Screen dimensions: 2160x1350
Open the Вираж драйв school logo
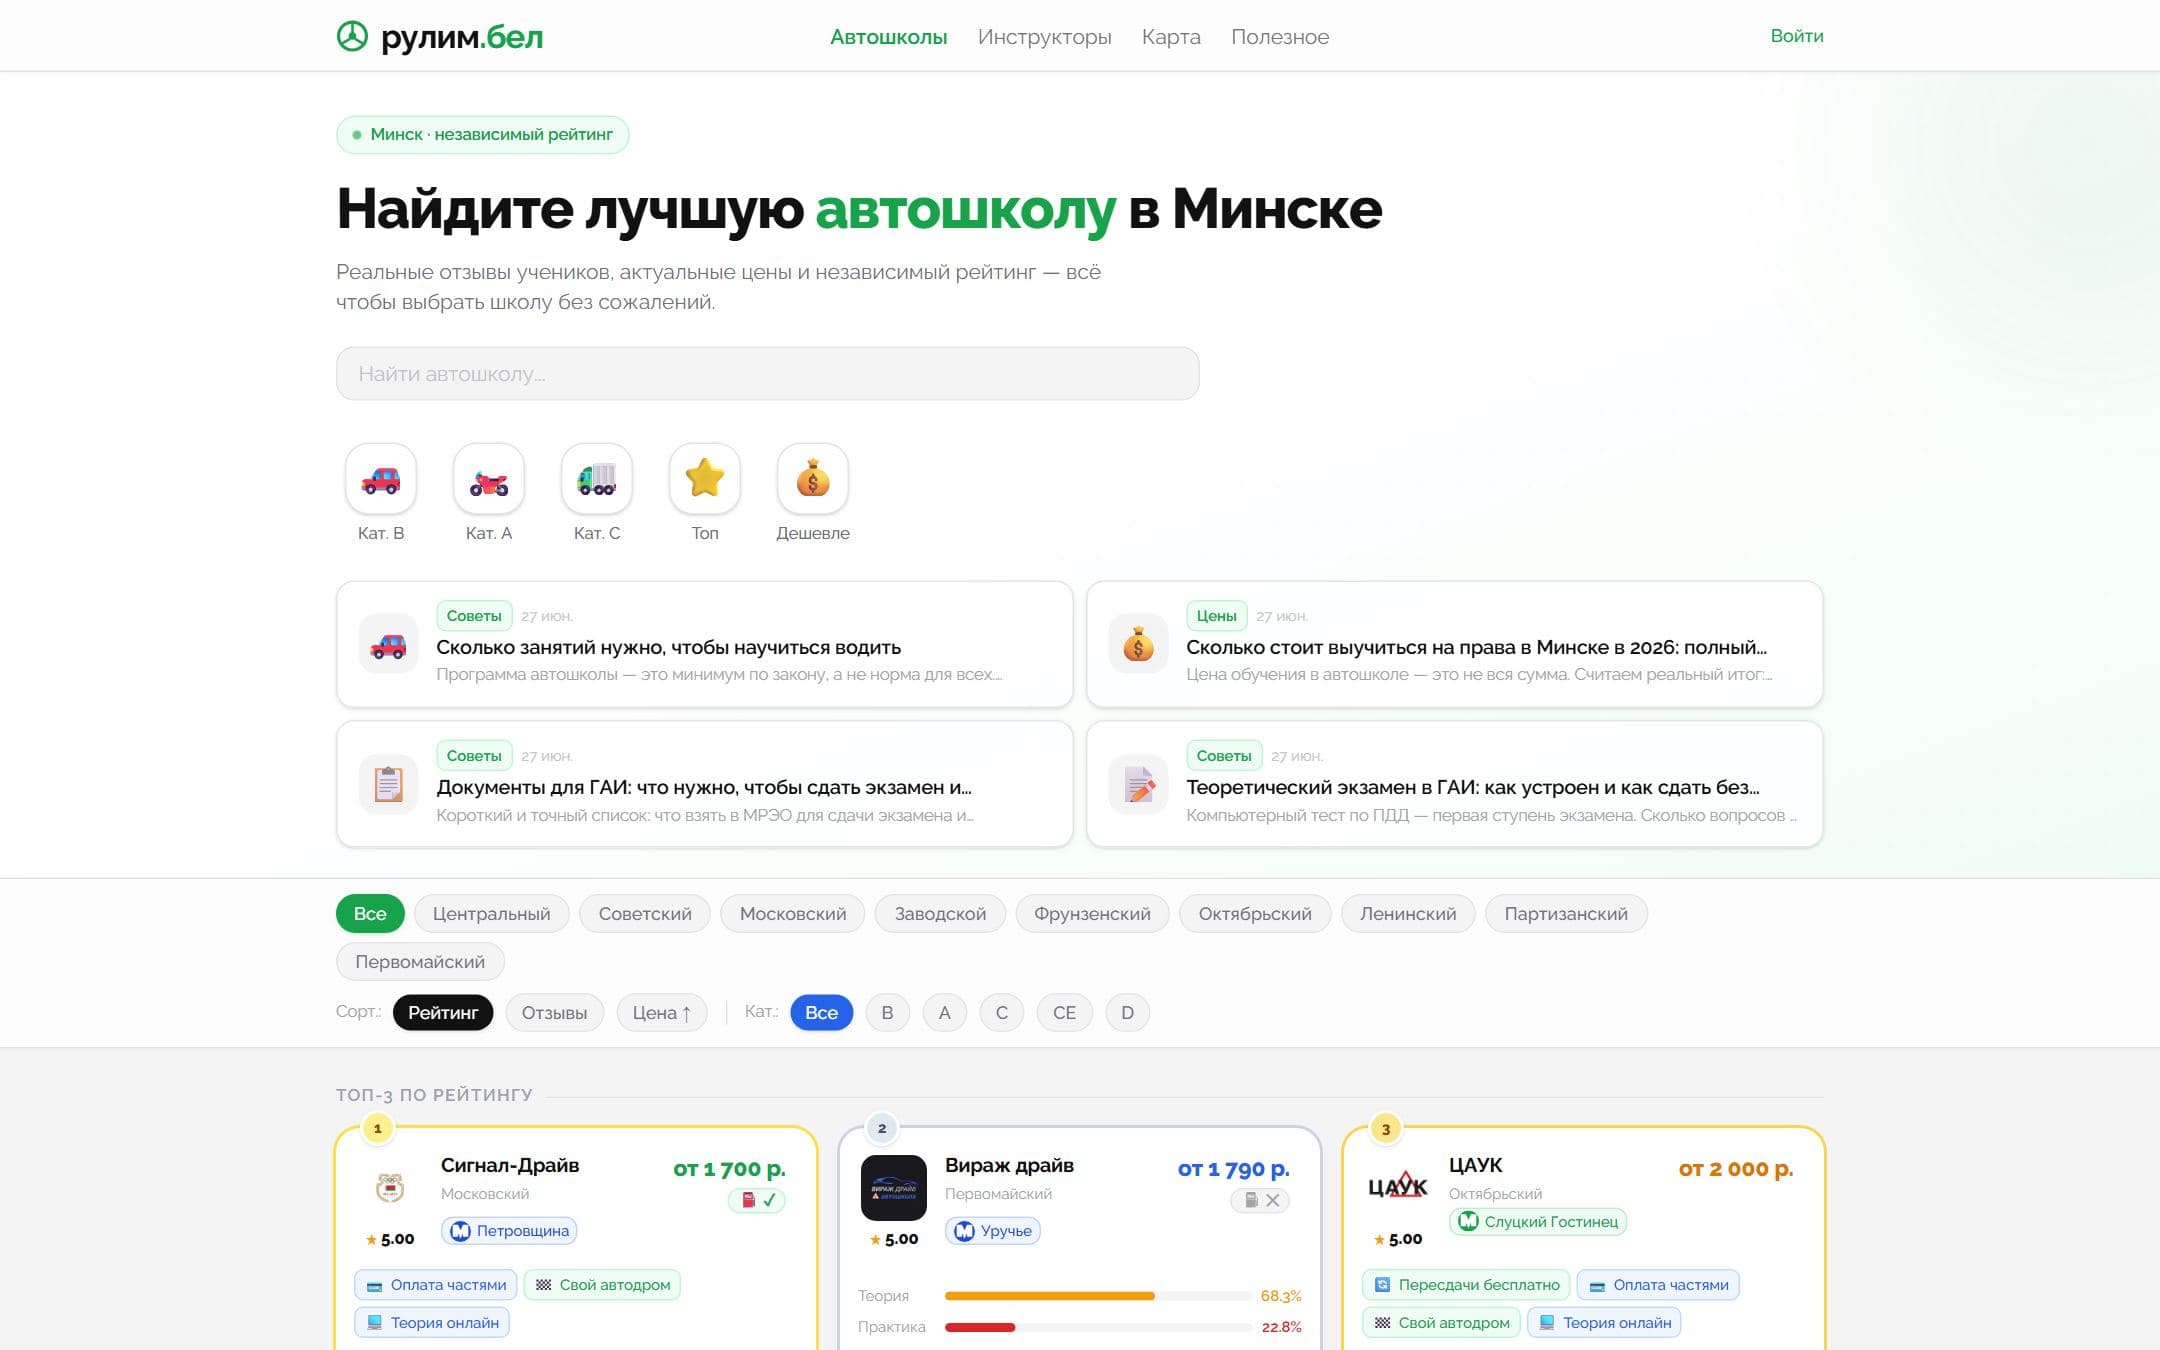(894, 1187)
